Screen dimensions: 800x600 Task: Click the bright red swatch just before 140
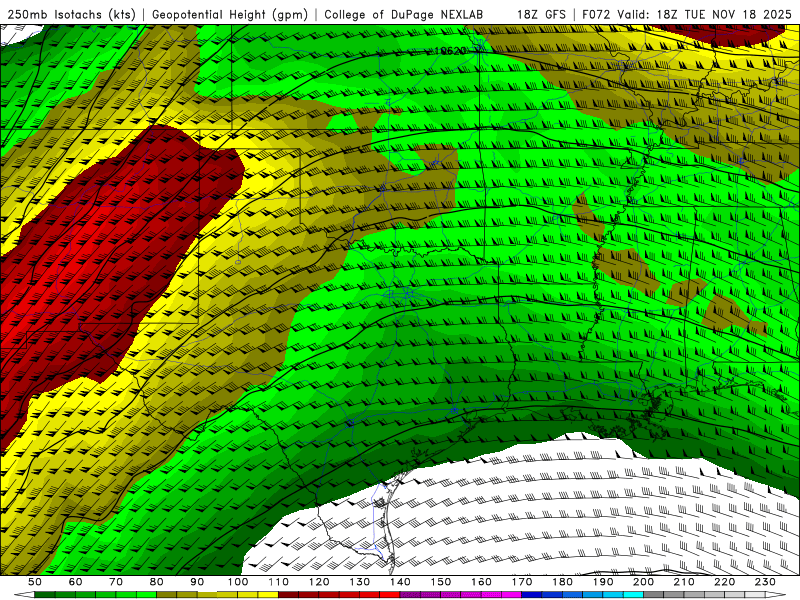click(390, 595)
